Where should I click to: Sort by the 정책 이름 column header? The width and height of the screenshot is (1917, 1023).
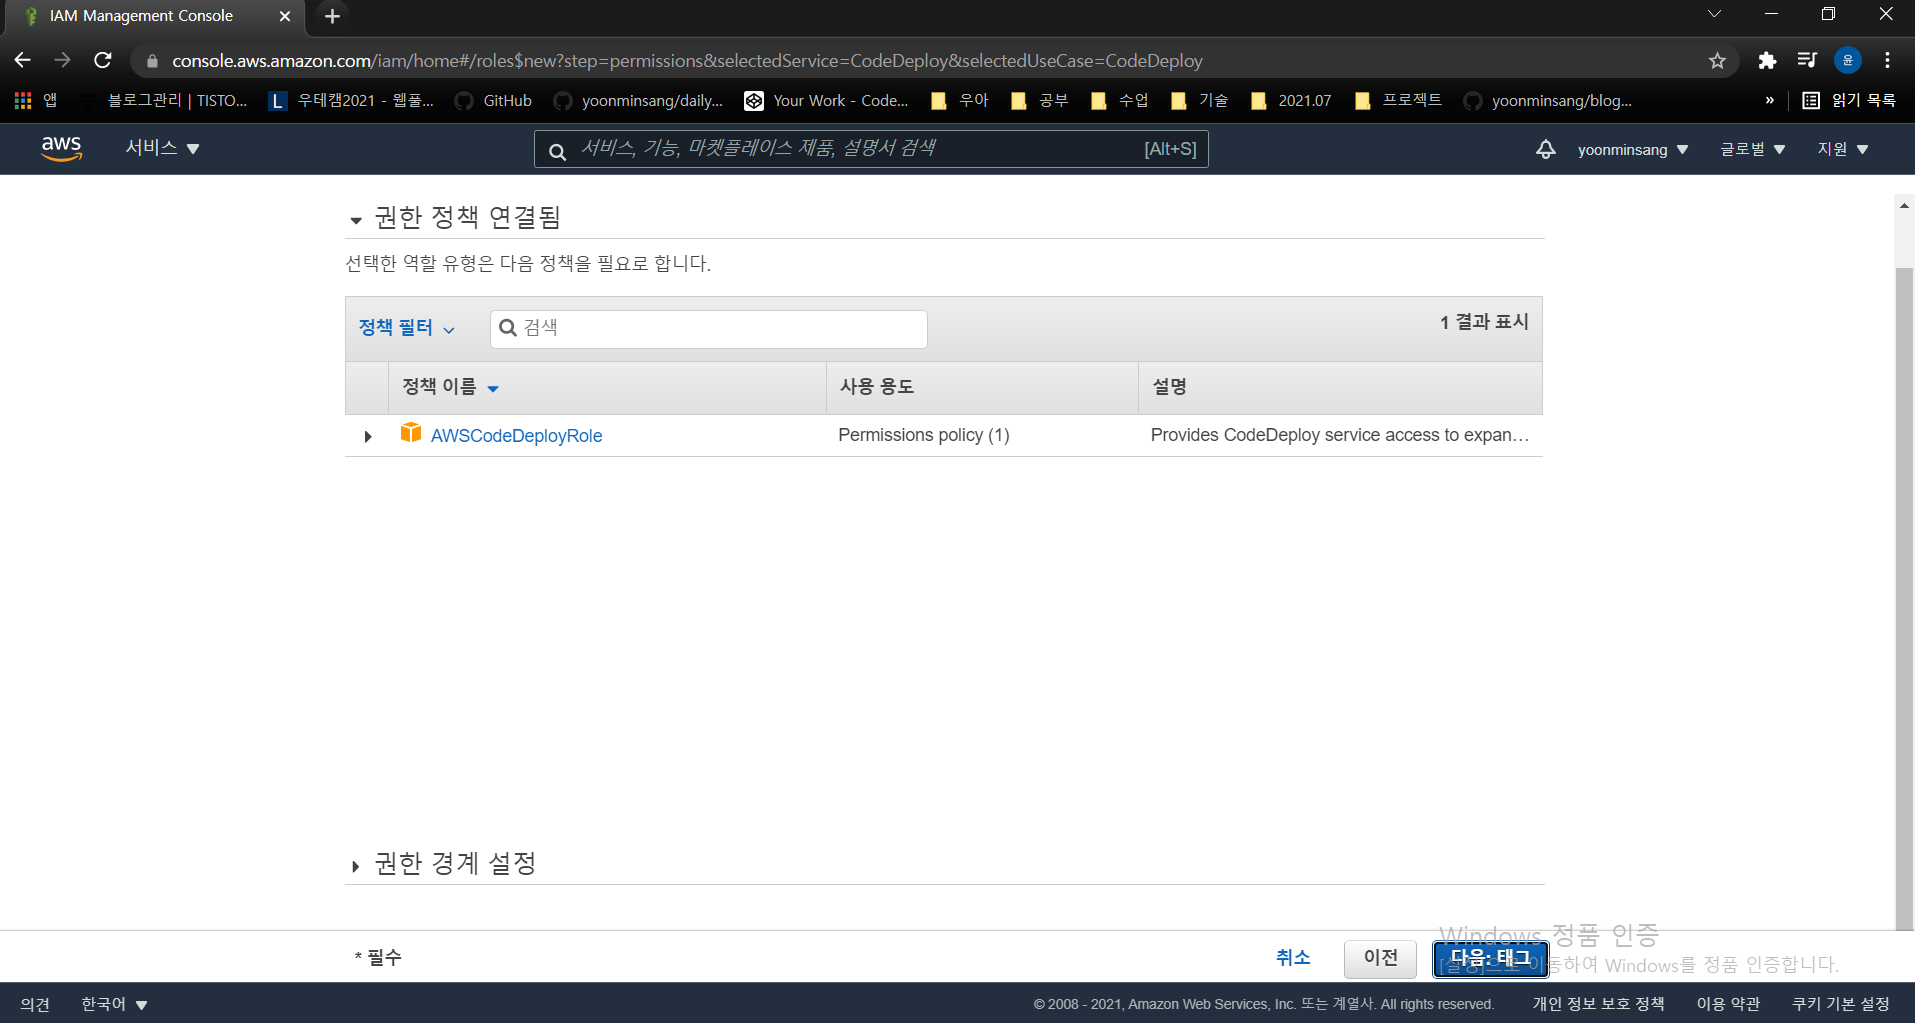(x=450, y=387)
